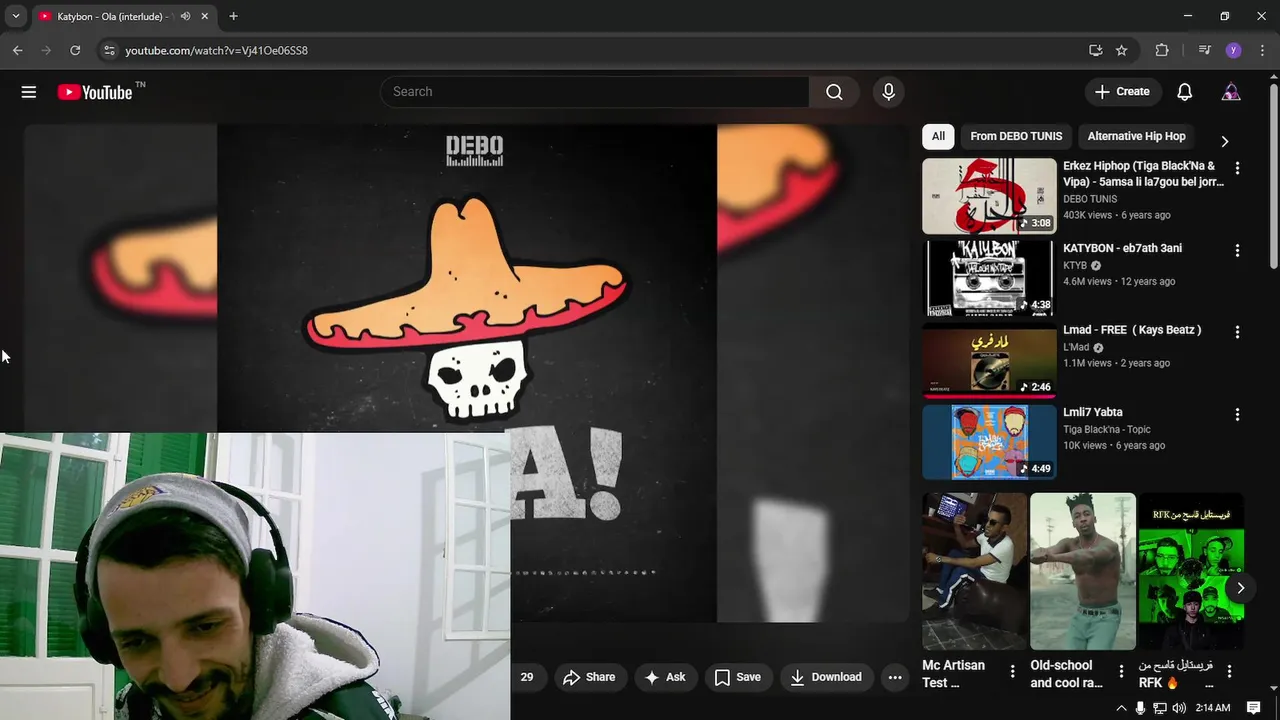1280x720 pixels.
Task: Click the search magnifier button
Action: click(x=834, y=92)
